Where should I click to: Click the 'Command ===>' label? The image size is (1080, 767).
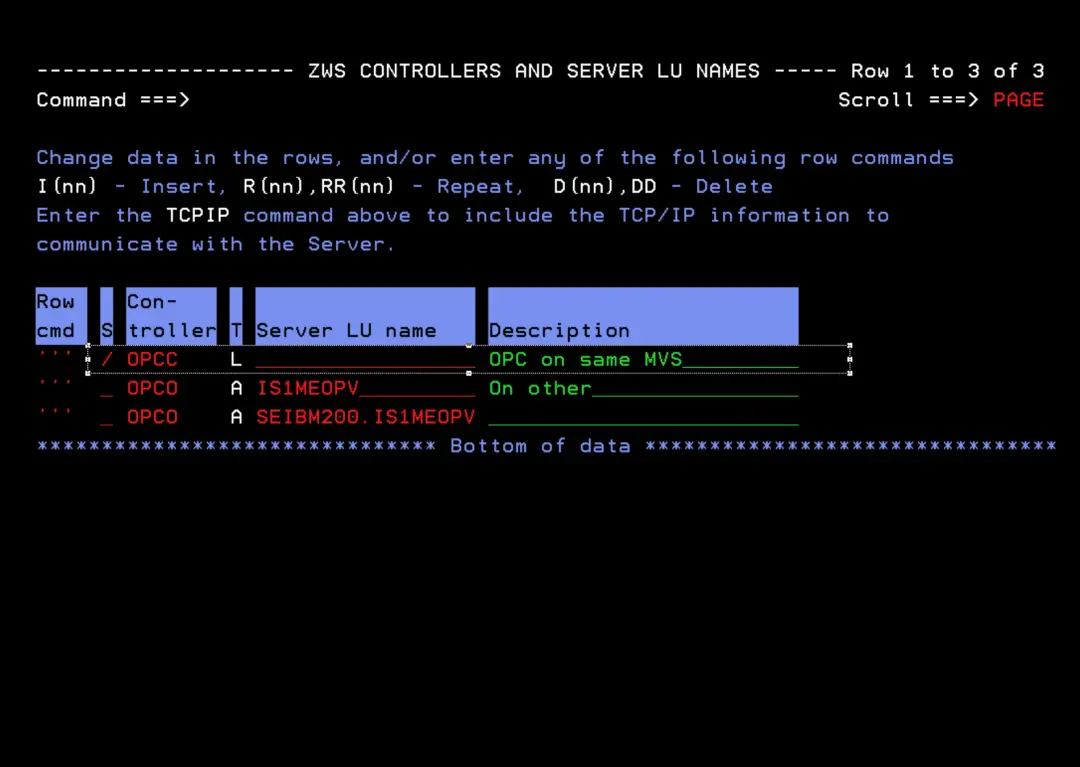click(113, 100)
